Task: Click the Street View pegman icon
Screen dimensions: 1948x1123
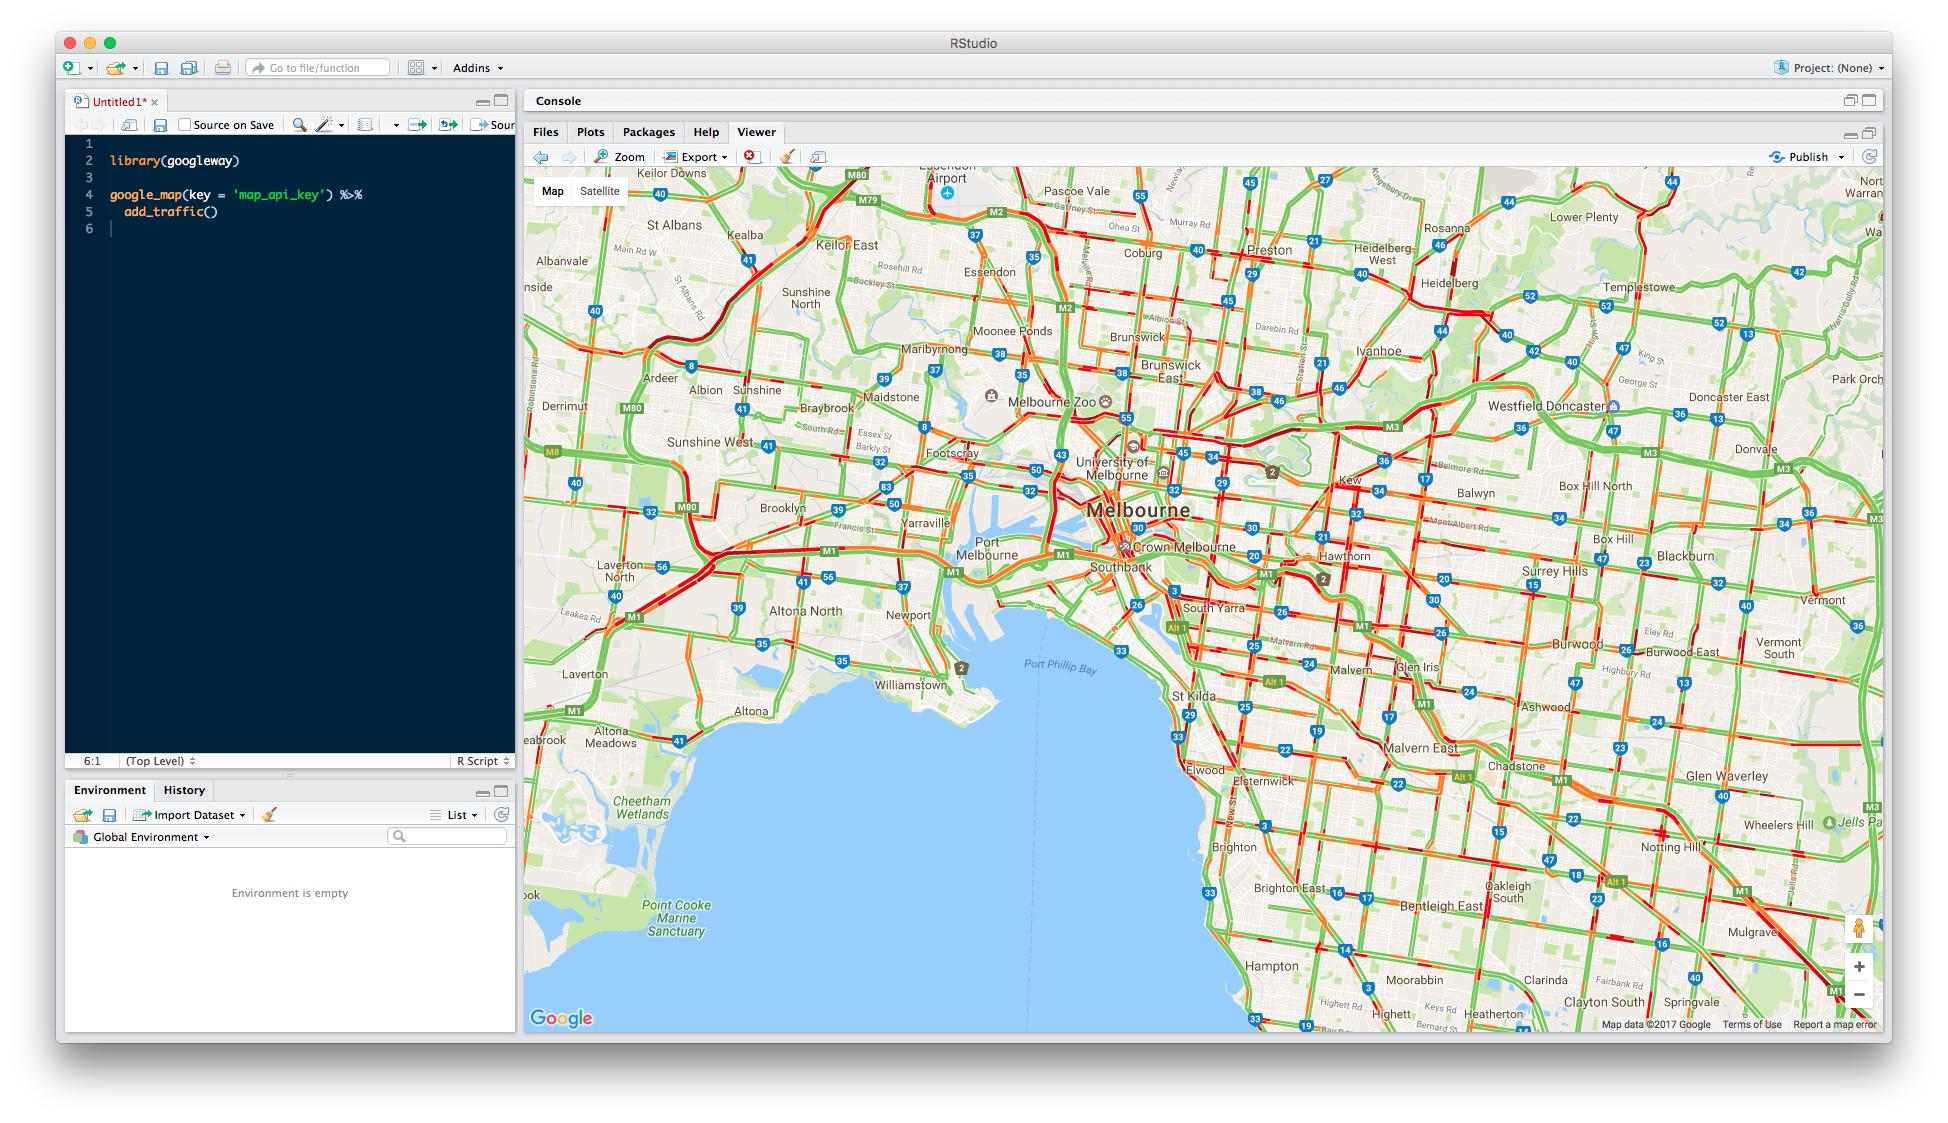Action: pos(1858,928)
